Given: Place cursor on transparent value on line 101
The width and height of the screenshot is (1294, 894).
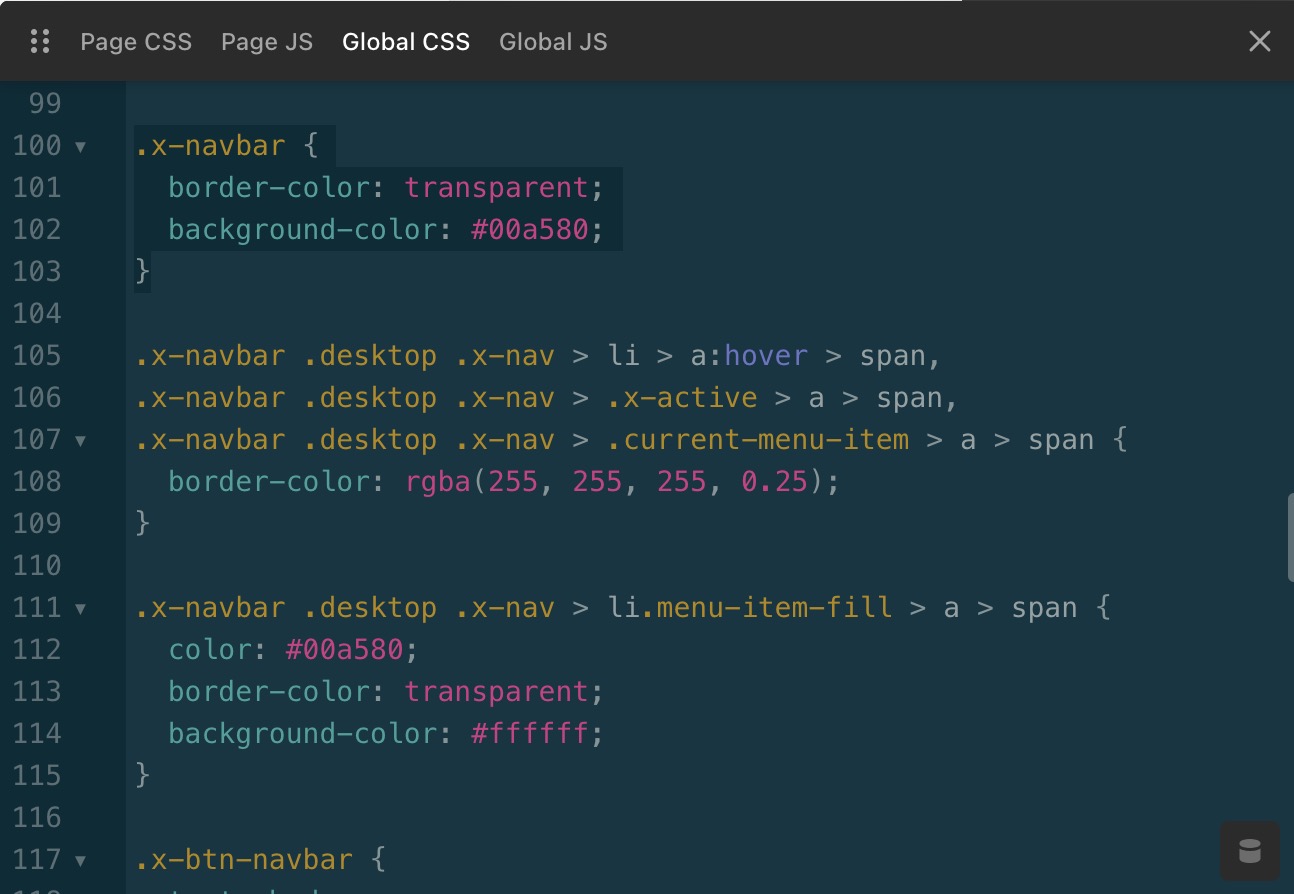Looking at the screenshot, I should tap(496, 188).
